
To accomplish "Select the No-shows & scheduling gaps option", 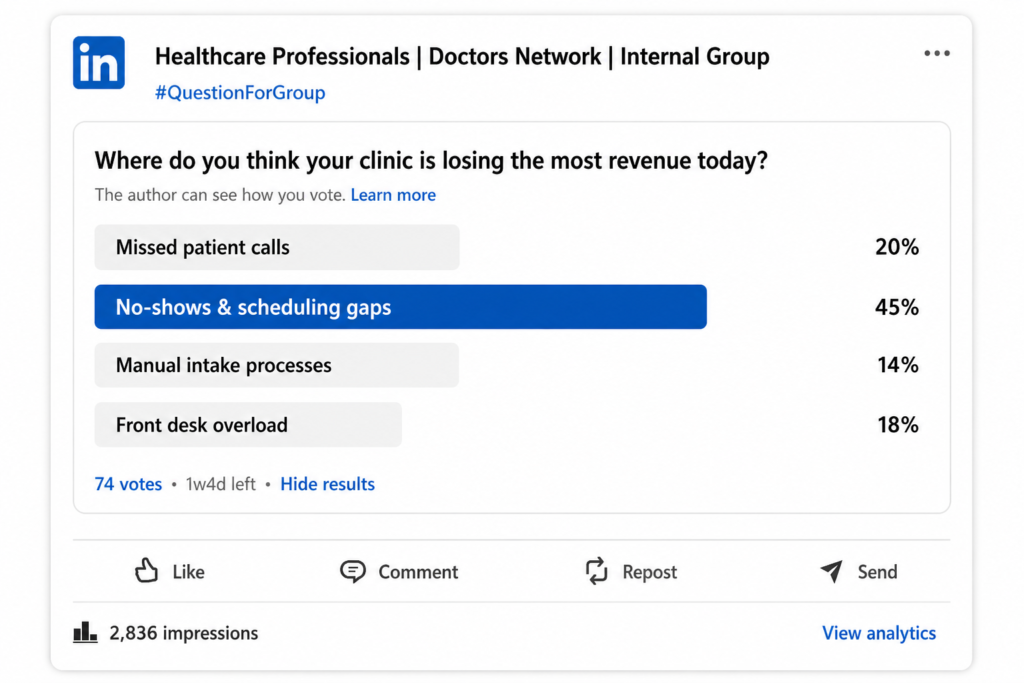I will coord(400,307).
